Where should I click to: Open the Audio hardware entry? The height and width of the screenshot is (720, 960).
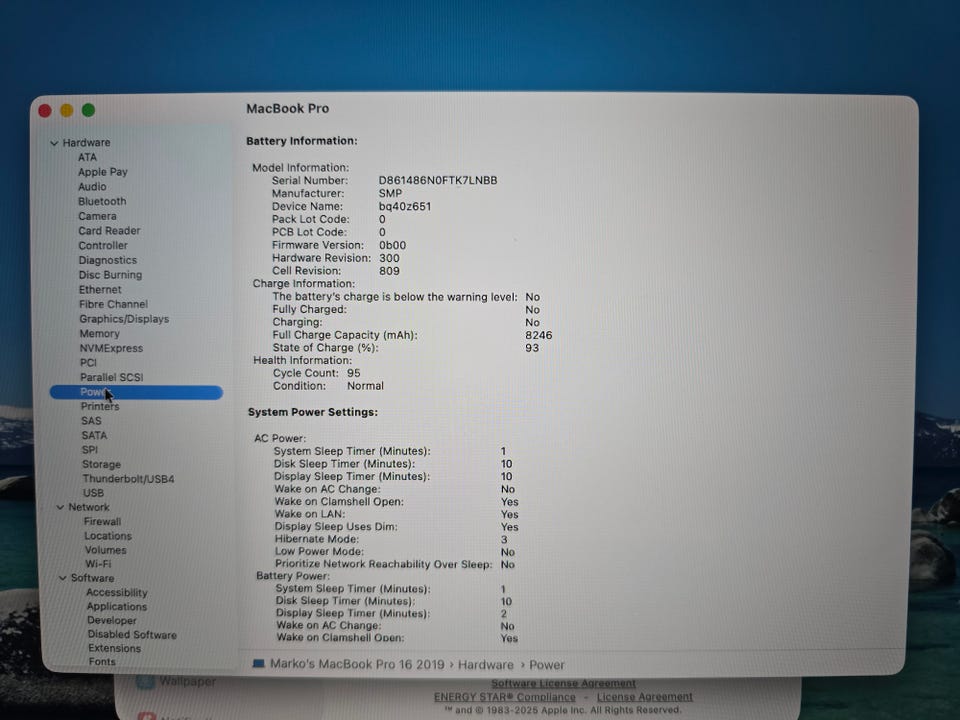point(92,187)
